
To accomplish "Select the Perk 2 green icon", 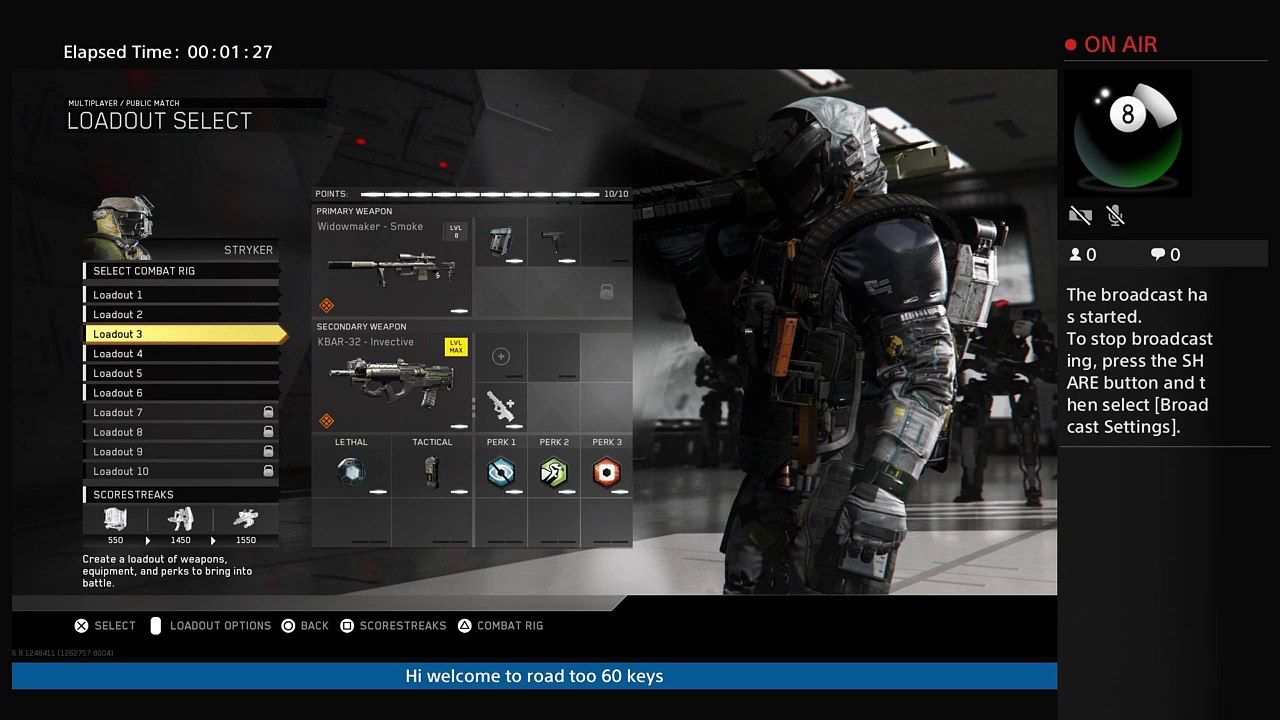I will [x=554, y=472].
